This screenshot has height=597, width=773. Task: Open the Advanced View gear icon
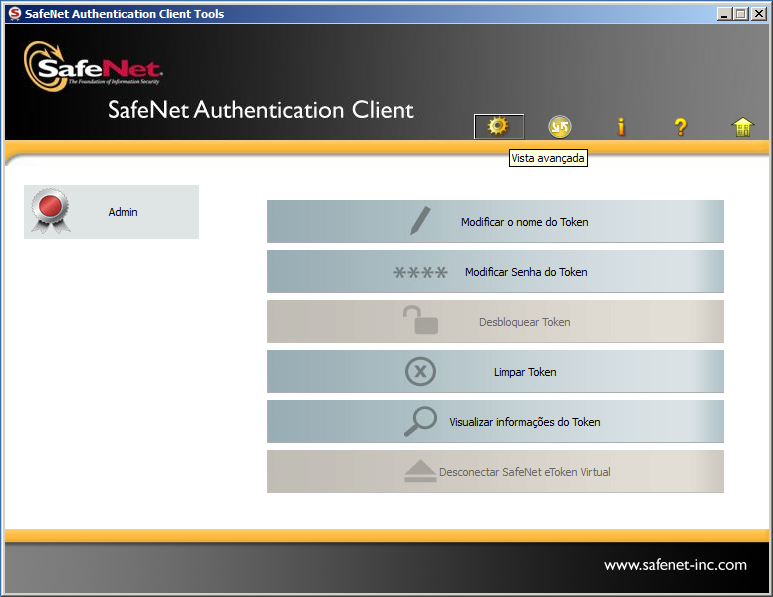[x=498, y=127]
